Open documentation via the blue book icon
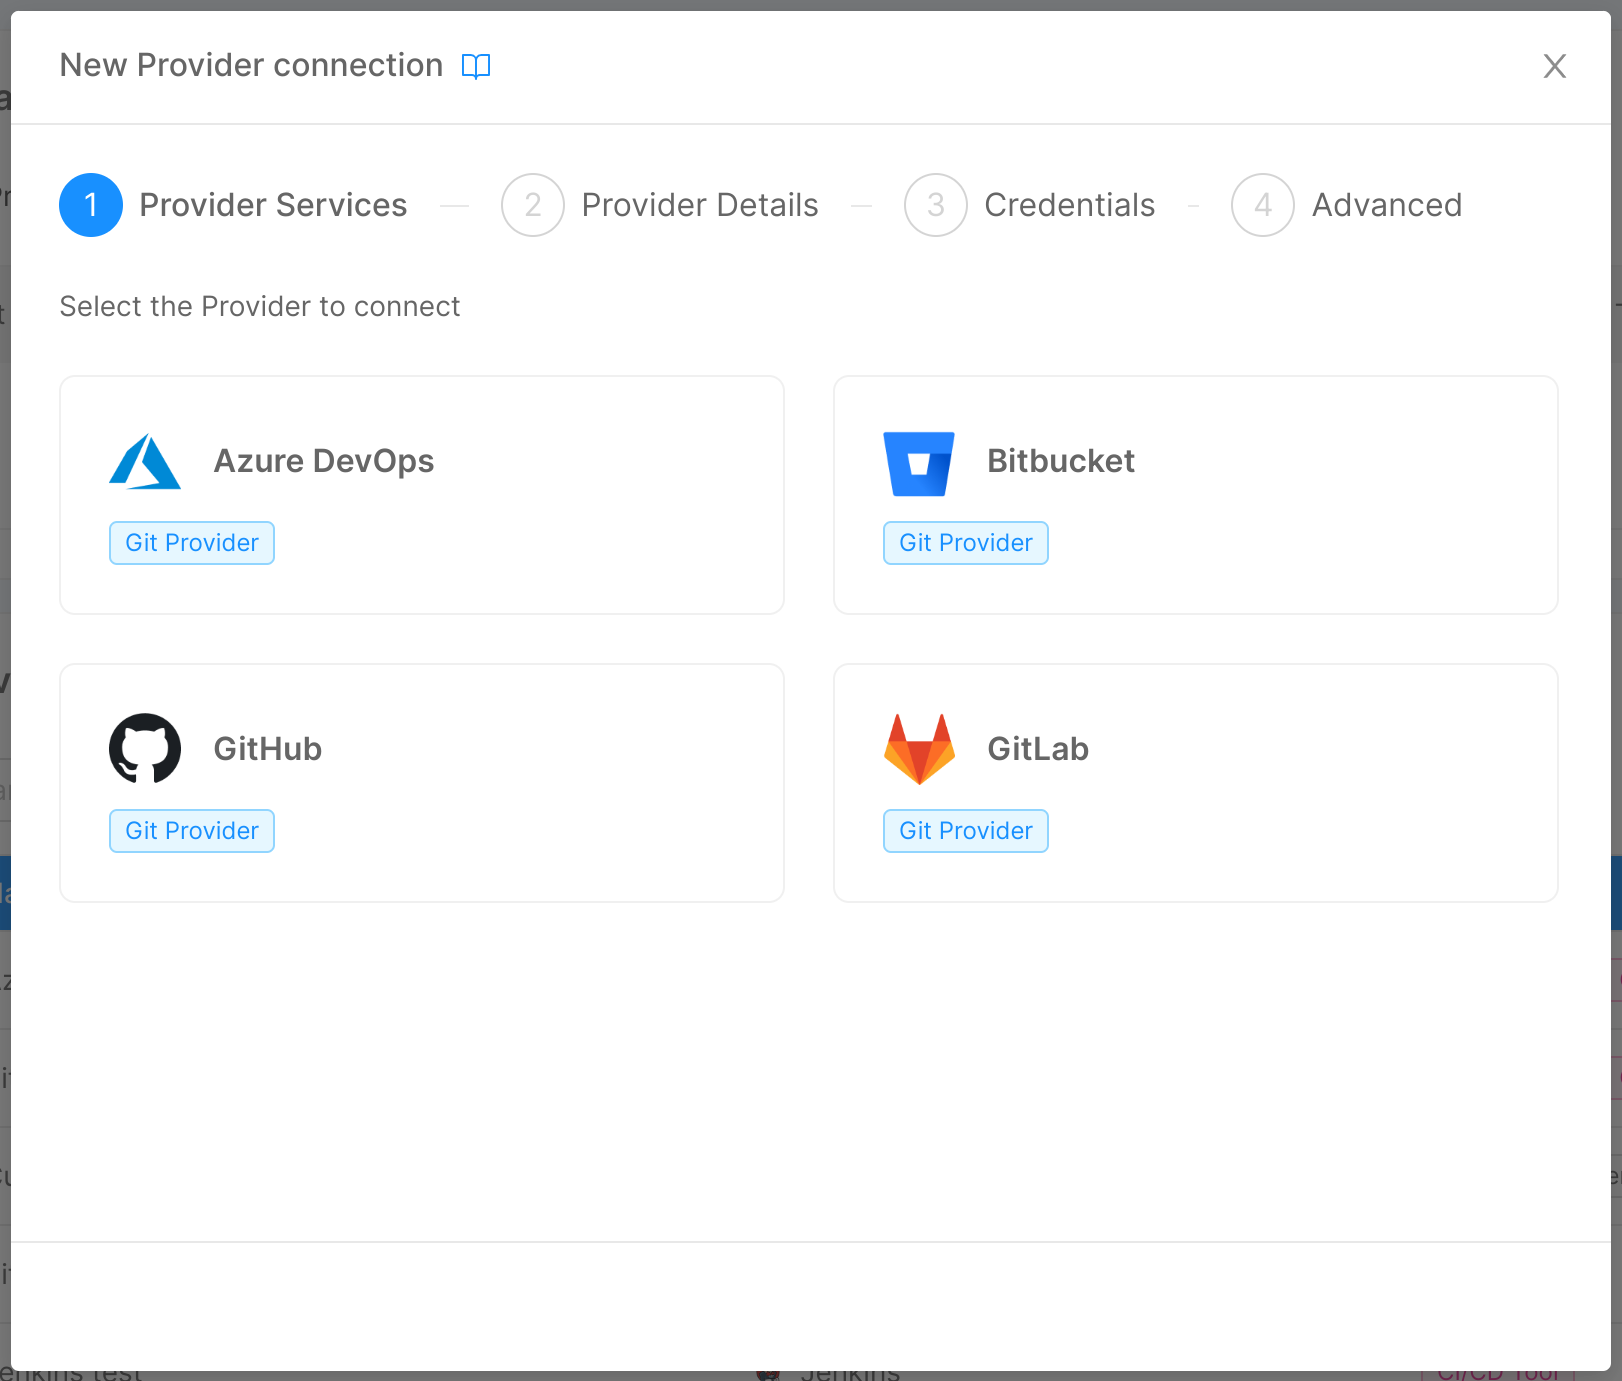 [477, 66]
